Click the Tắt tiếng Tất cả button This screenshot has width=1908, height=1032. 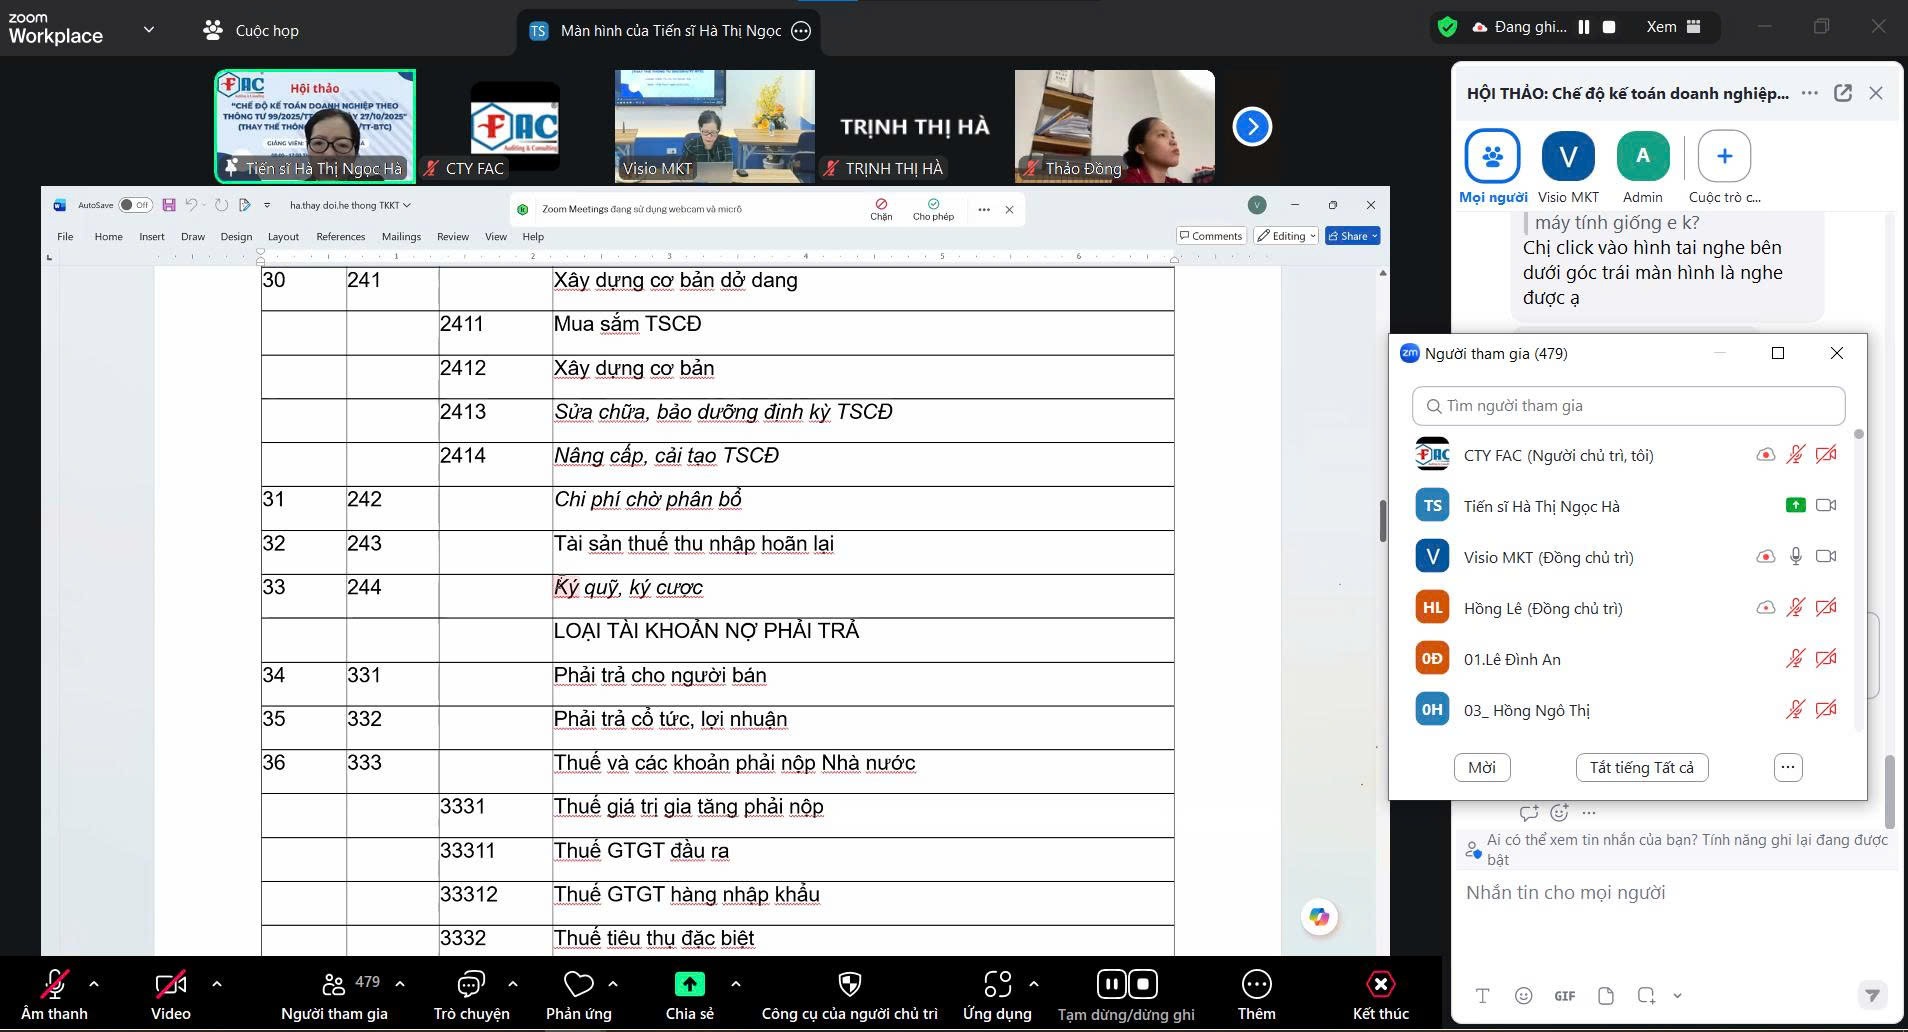click(x=1641, y=767)
